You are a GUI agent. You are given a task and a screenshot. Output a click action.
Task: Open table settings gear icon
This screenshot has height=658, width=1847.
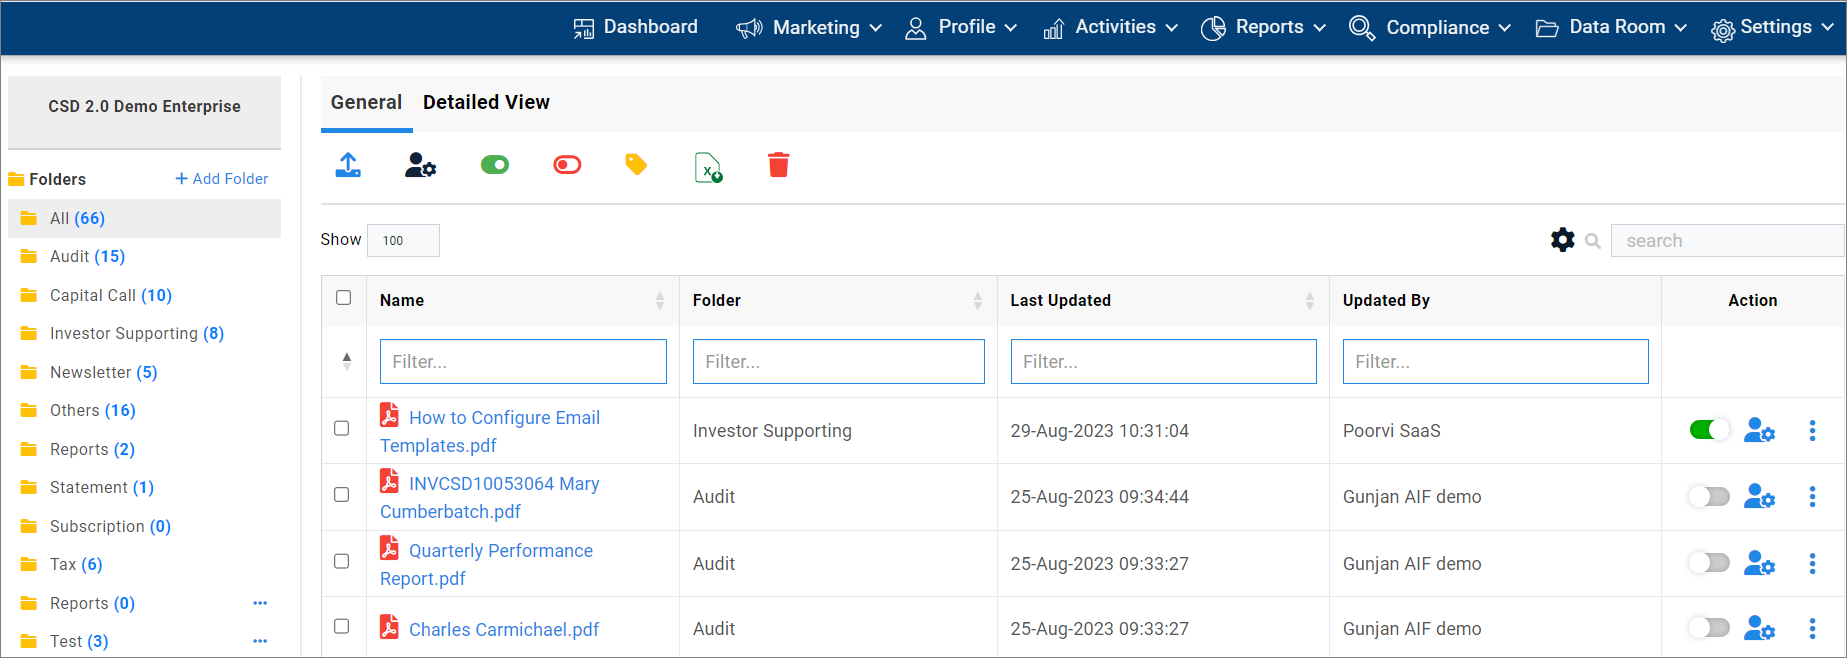point(1562,240)
